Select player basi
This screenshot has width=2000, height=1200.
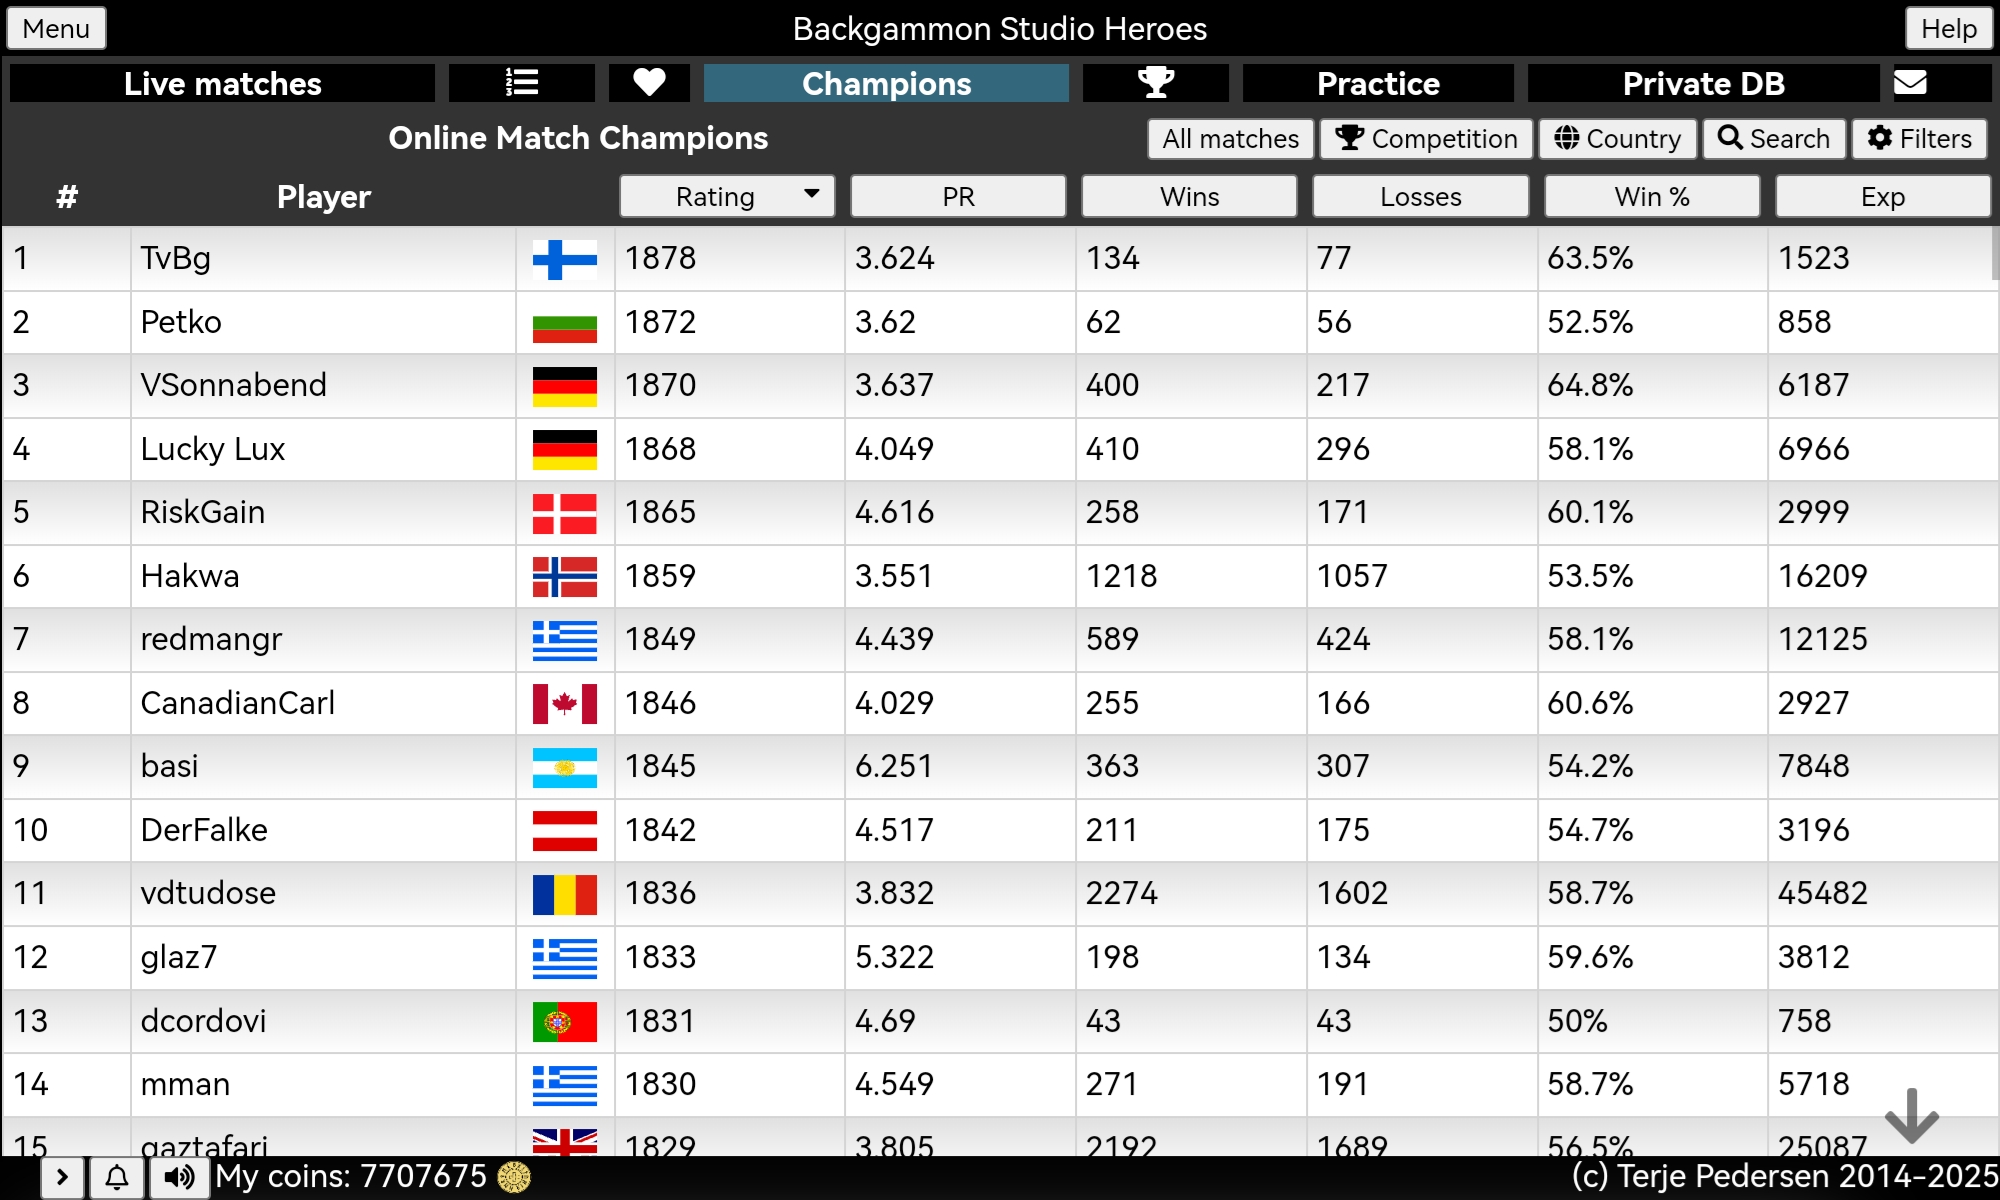(x=170, y=767)
